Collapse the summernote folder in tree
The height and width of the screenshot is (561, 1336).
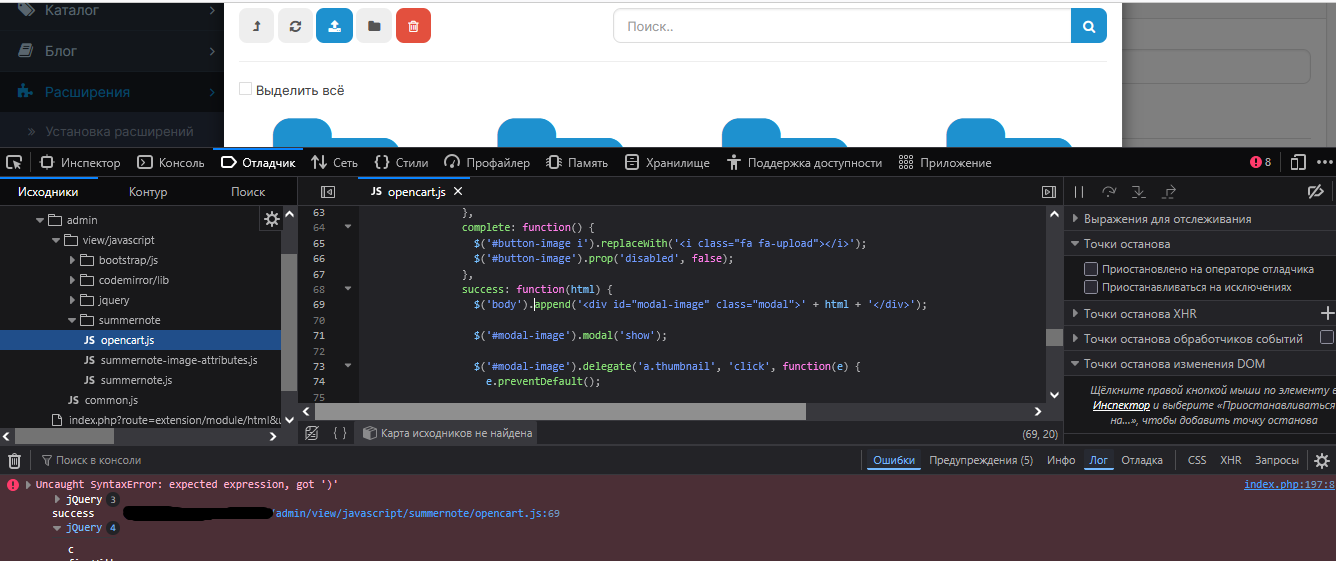73,320
